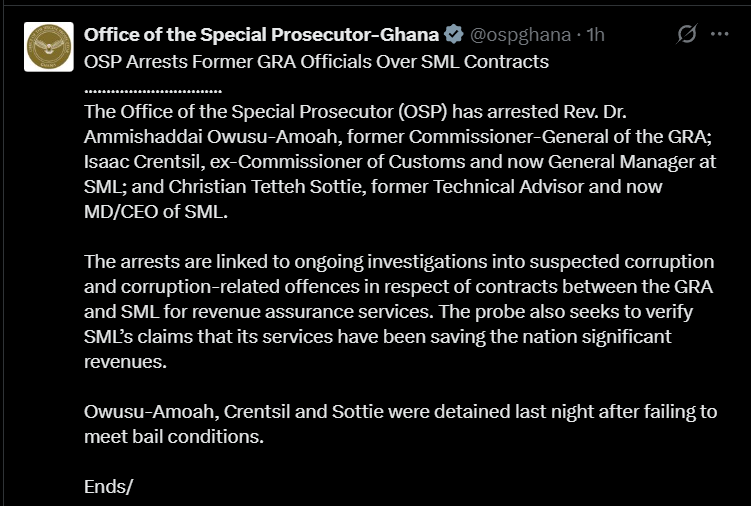
Task: Click the name 'Isaac Crentsil' in the post
Action: click(141, 161)
